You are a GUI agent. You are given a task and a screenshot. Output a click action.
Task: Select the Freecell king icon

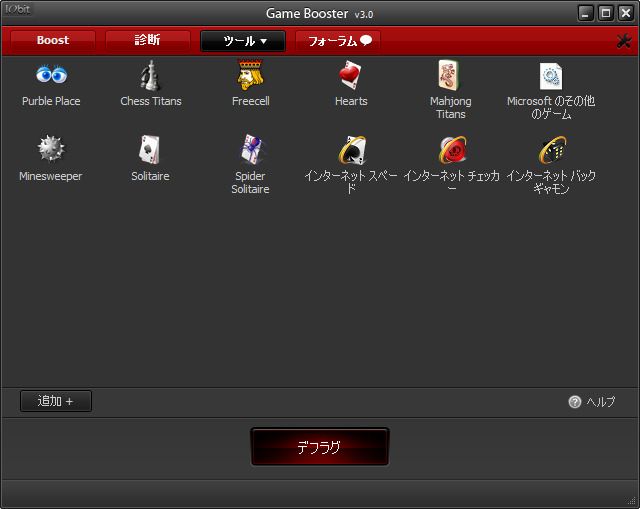(x=250, y=75)
